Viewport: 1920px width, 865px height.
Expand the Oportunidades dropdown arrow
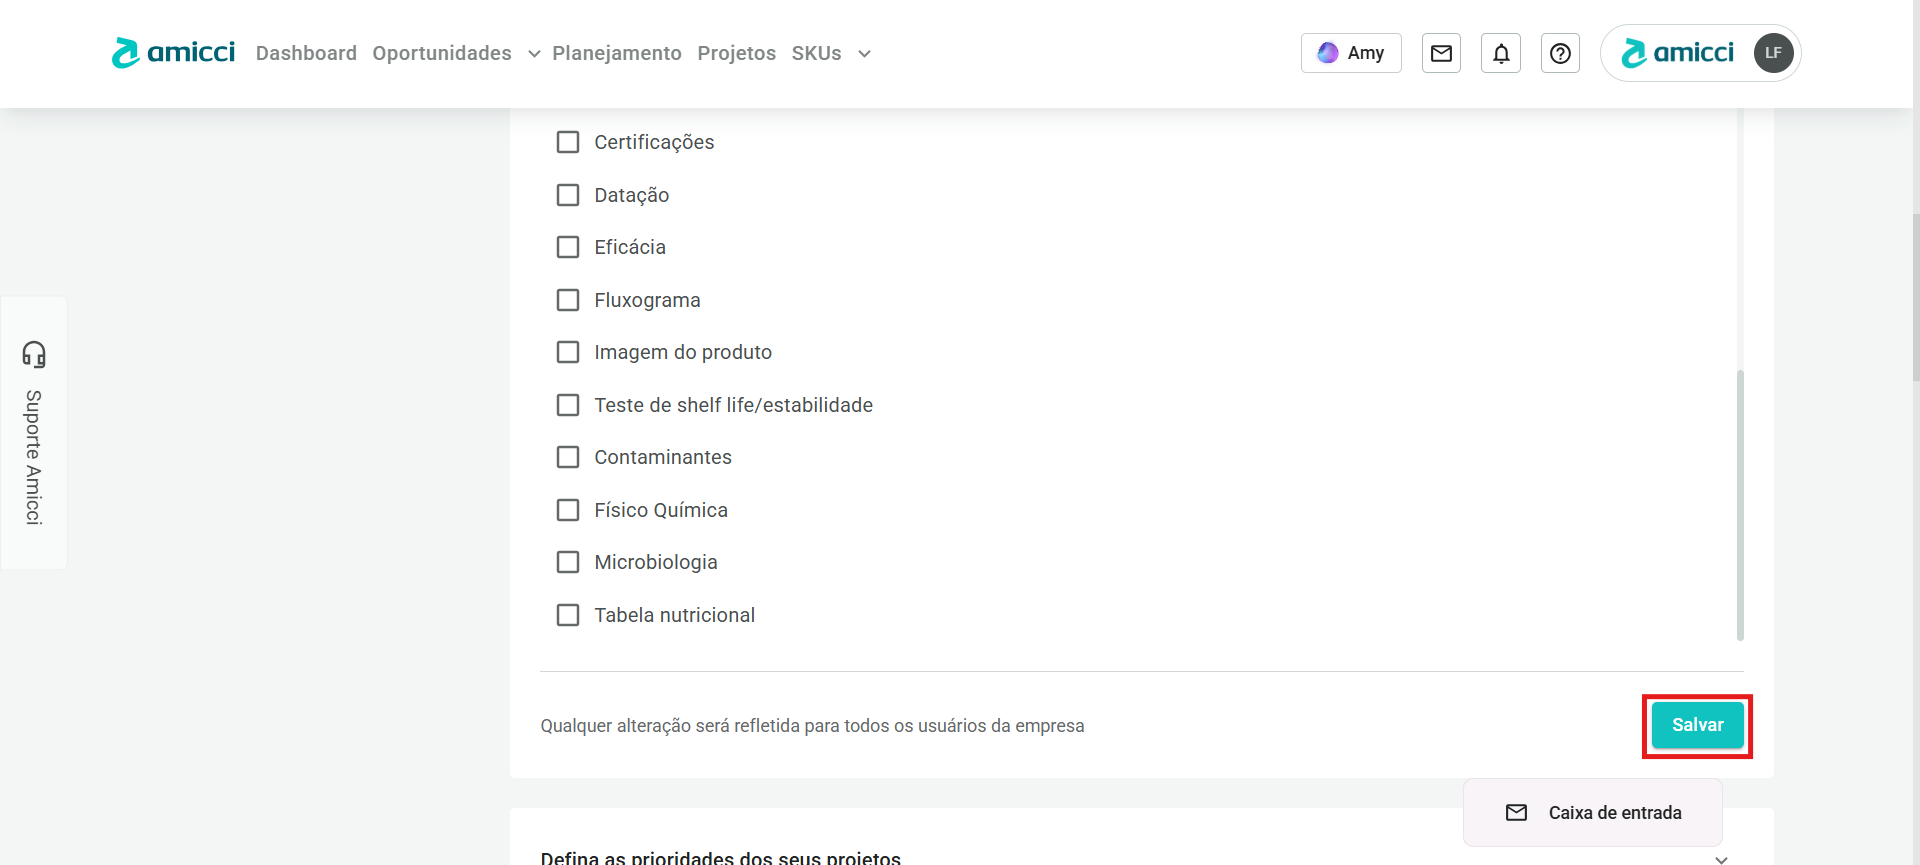click(x=534, y=54)
